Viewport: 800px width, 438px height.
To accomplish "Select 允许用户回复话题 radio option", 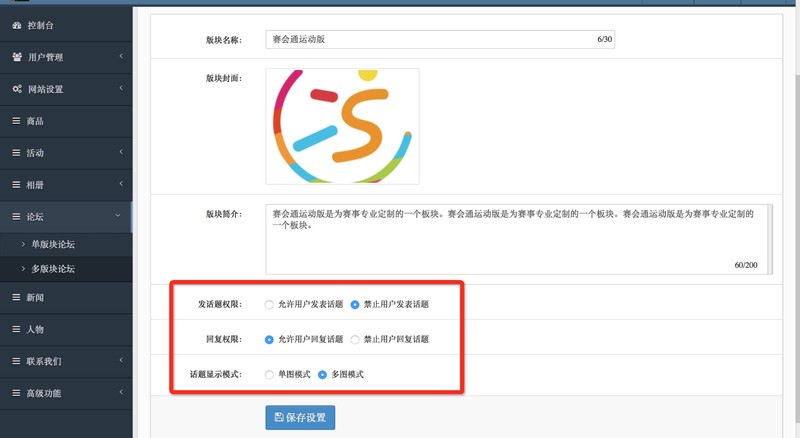I will [269, 339].
